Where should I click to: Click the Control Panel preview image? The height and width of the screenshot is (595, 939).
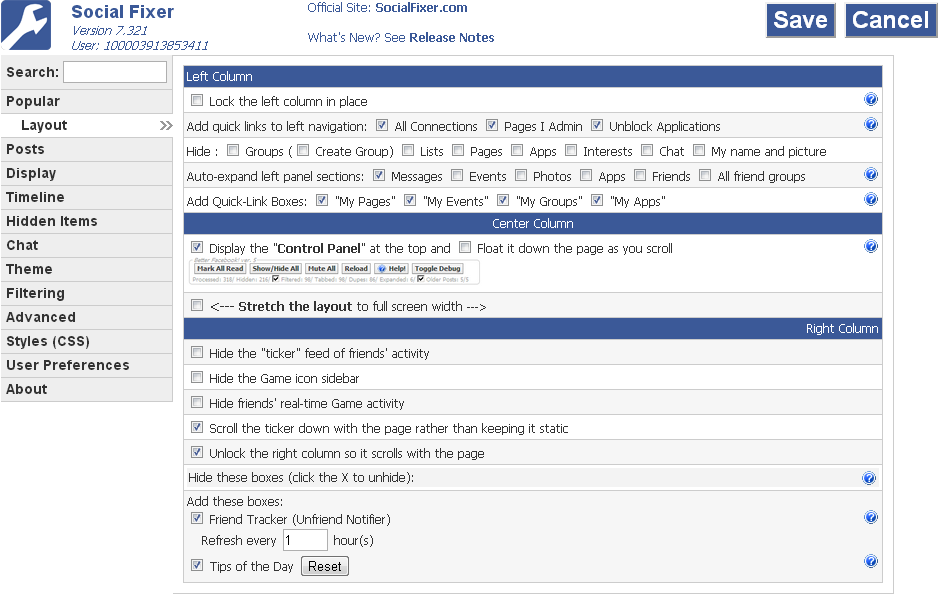[335, 271]
